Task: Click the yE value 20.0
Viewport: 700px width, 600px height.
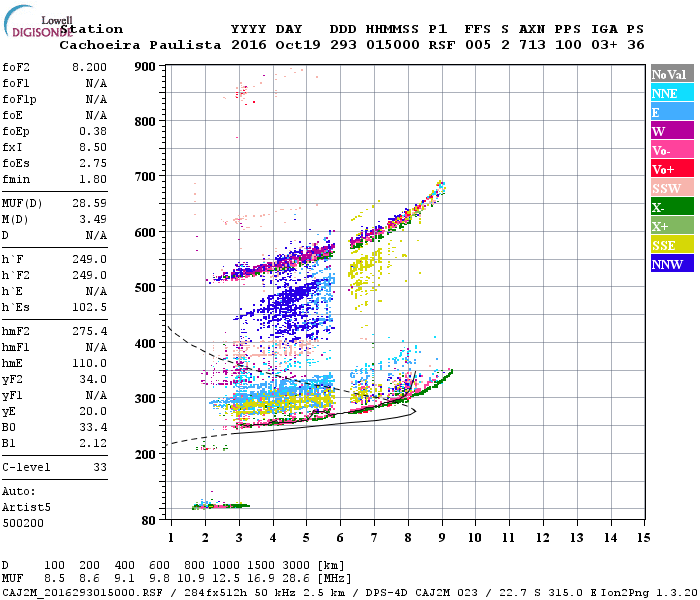Action: [x=93, y=411]
